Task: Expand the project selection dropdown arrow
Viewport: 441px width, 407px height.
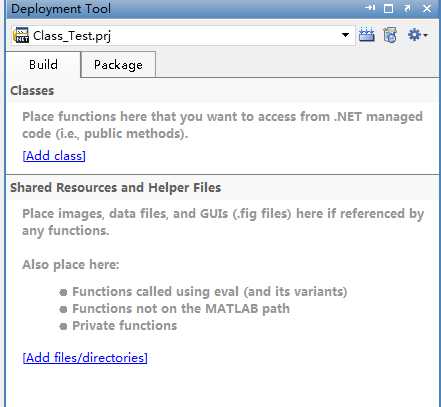Action: [346, 35]
